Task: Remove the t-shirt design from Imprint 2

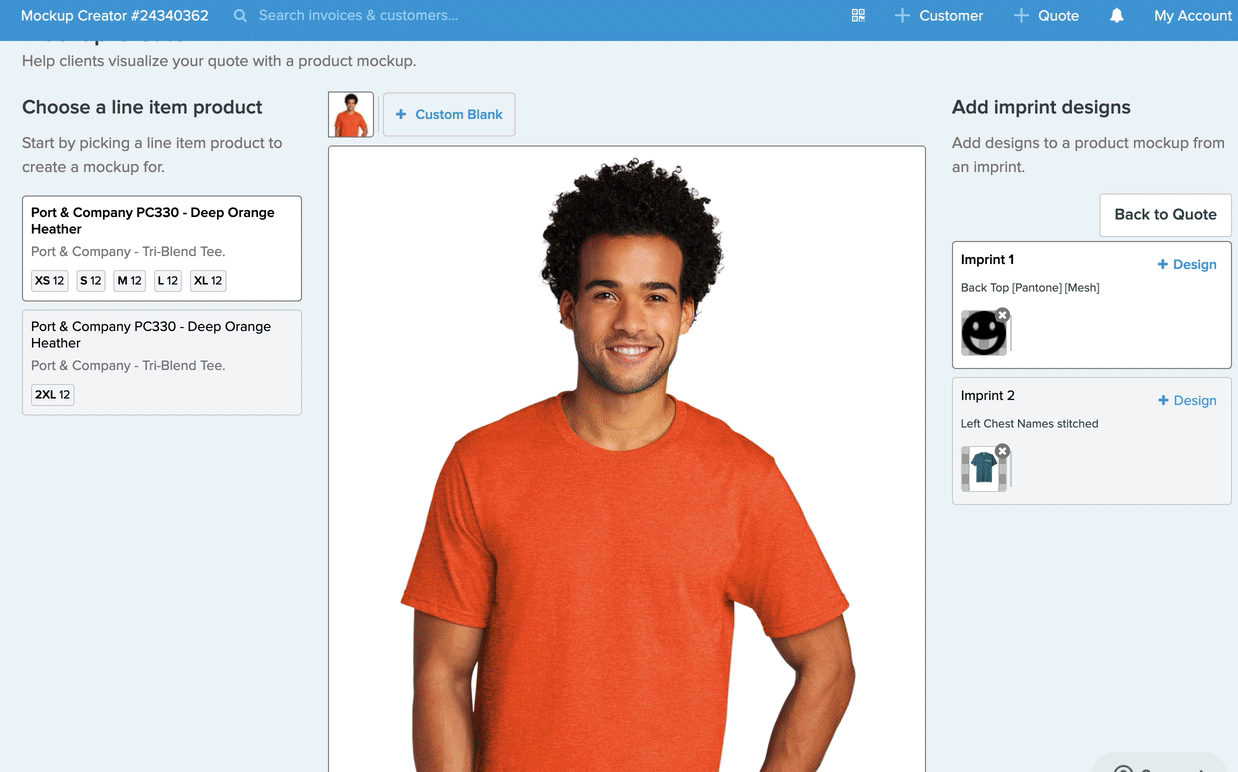Action: [1002, 451]
